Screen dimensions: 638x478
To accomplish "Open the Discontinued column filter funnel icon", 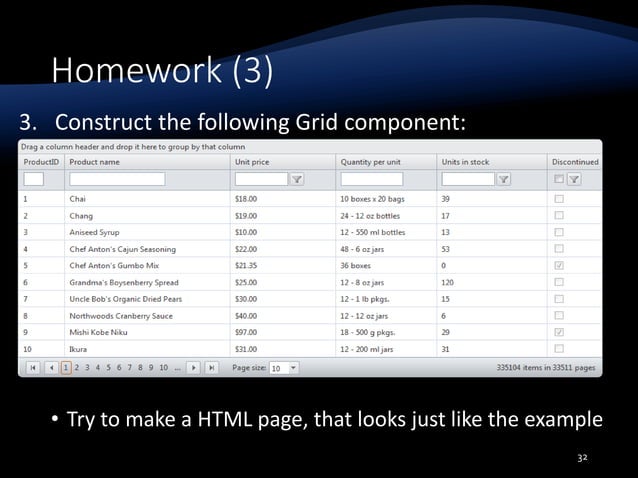I will pos(574,179).
